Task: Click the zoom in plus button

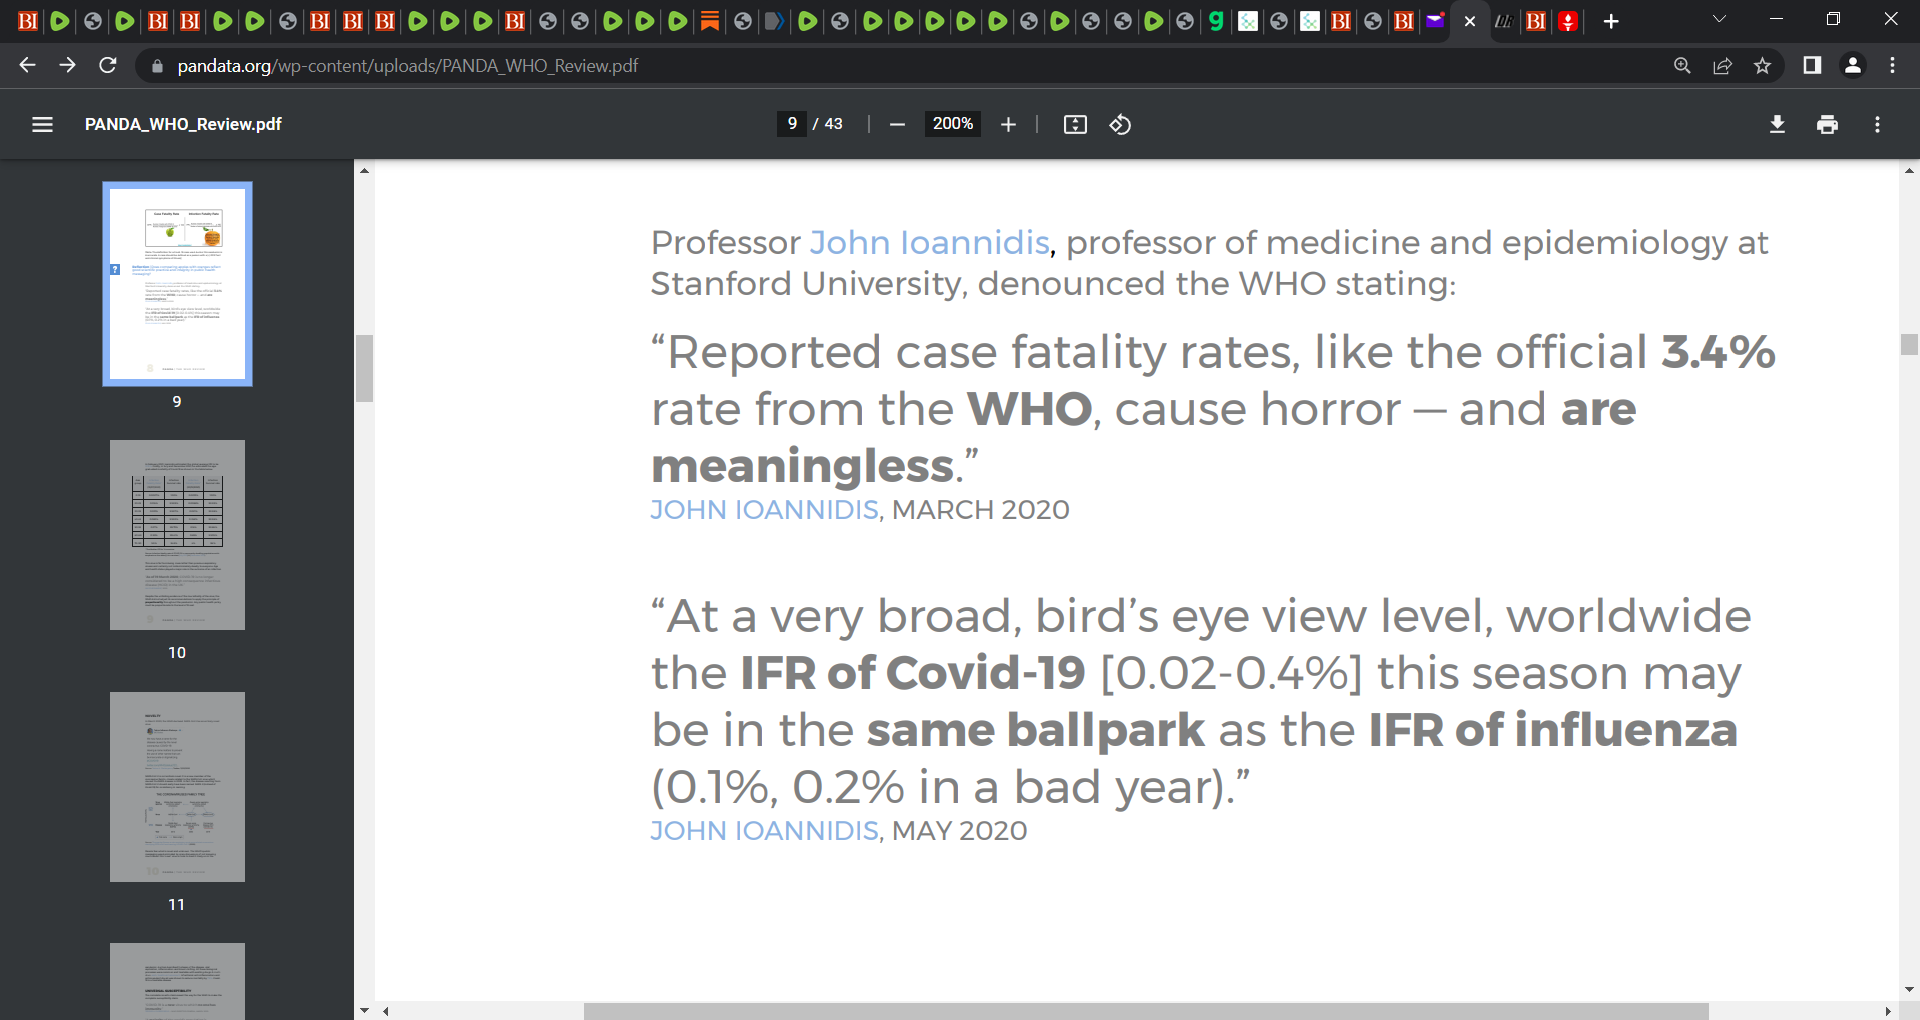Action: [1008, 124]
